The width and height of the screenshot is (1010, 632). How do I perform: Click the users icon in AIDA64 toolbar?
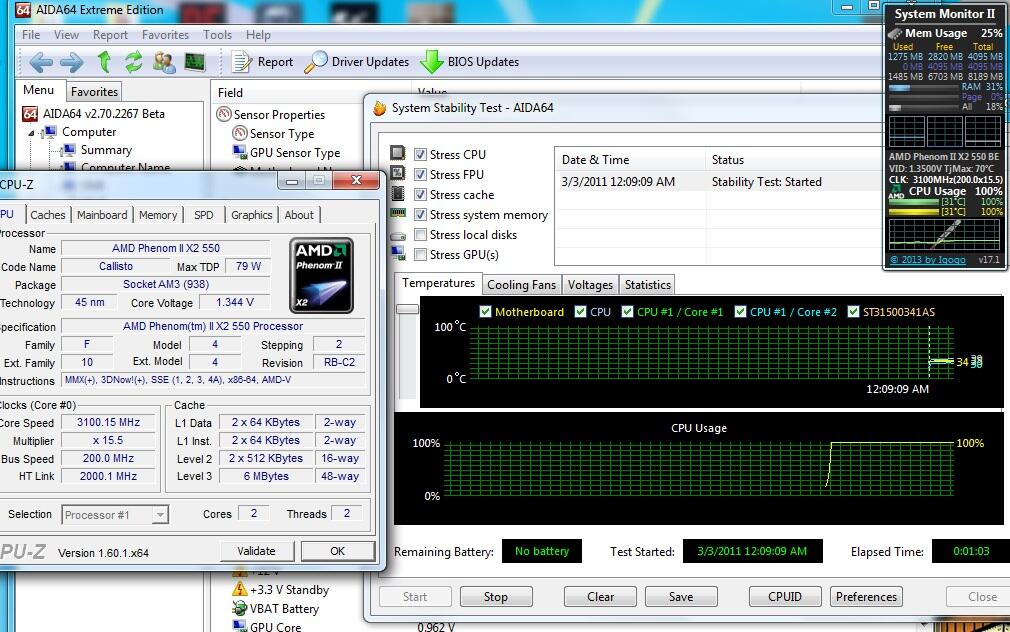(x=164, y=62)
